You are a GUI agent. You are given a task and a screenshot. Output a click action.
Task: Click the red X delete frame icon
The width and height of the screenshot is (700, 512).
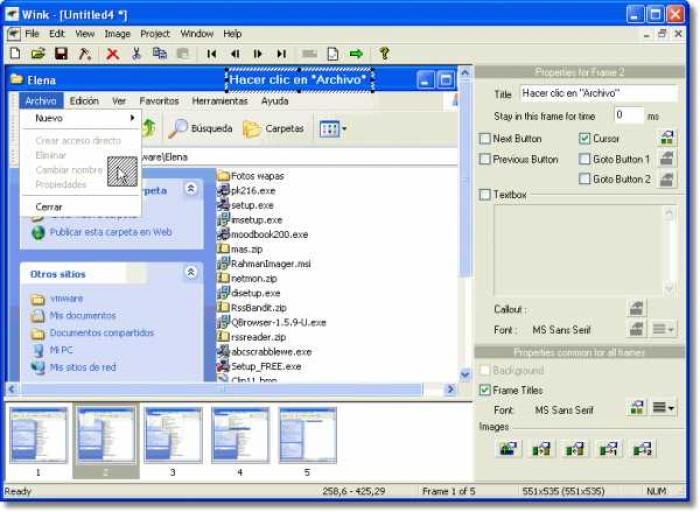pos(112,54)
